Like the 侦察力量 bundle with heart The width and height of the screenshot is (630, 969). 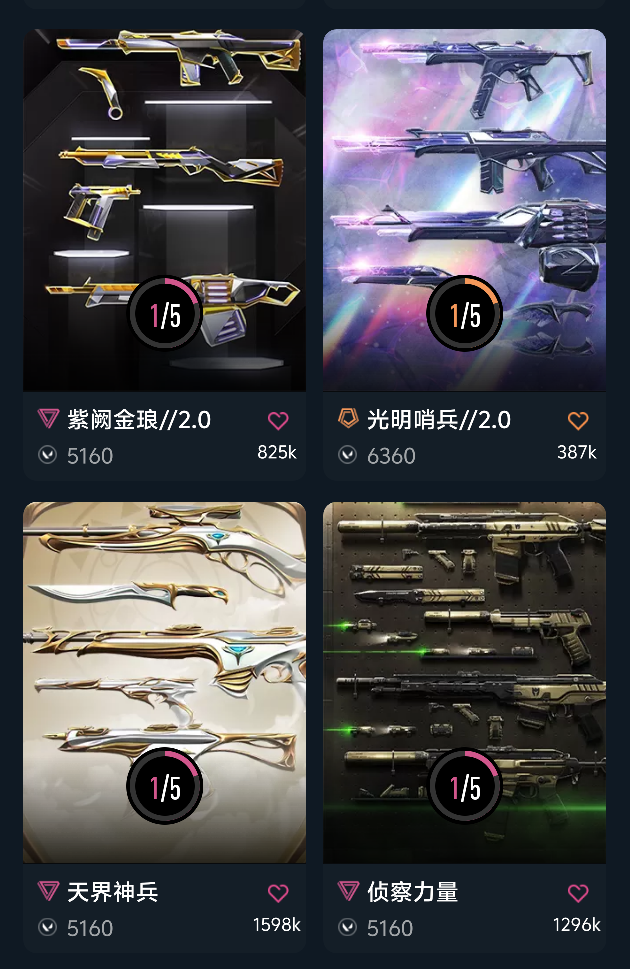[x=578, y=893]
